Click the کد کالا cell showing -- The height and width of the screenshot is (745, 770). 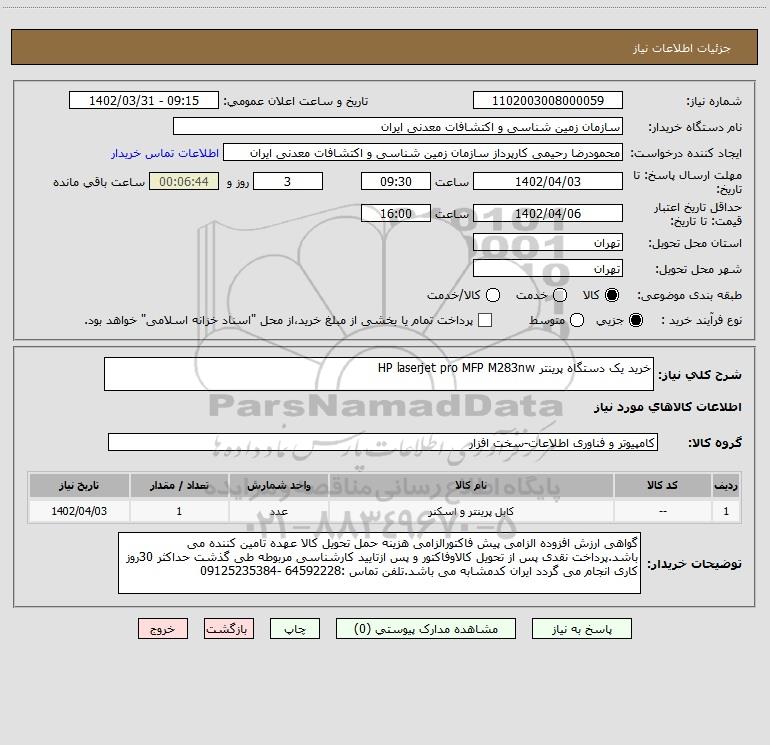point(662,511)
